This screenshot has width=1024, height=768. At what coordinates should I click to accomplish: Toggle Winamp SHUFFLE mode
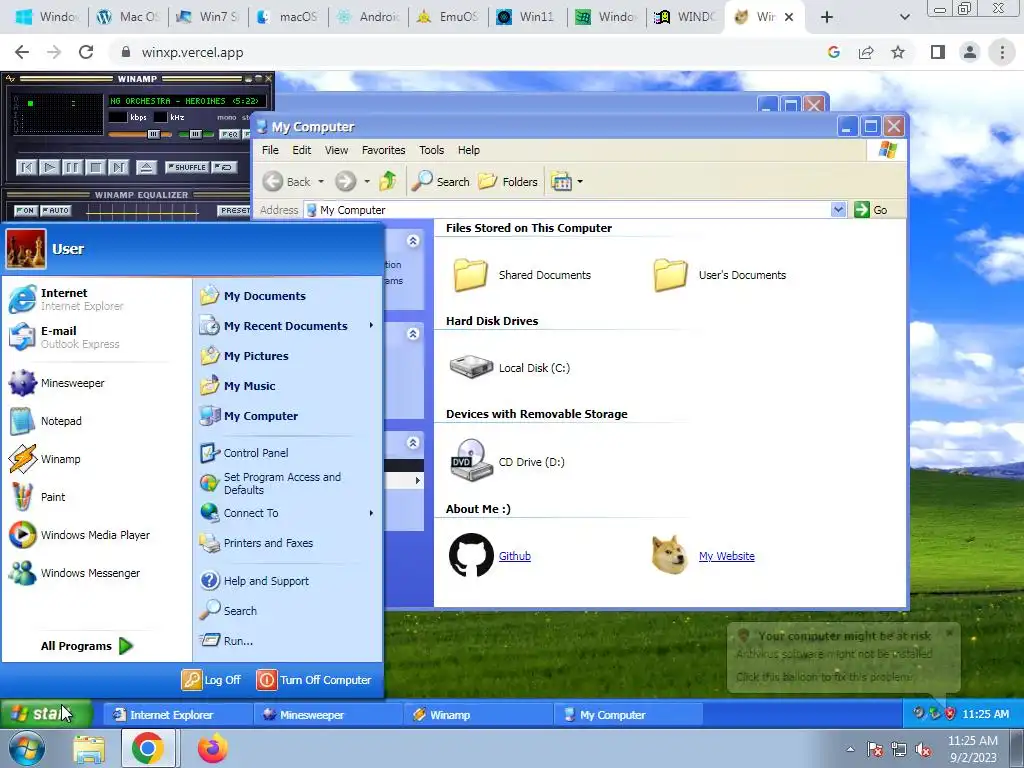coord(187,167)
